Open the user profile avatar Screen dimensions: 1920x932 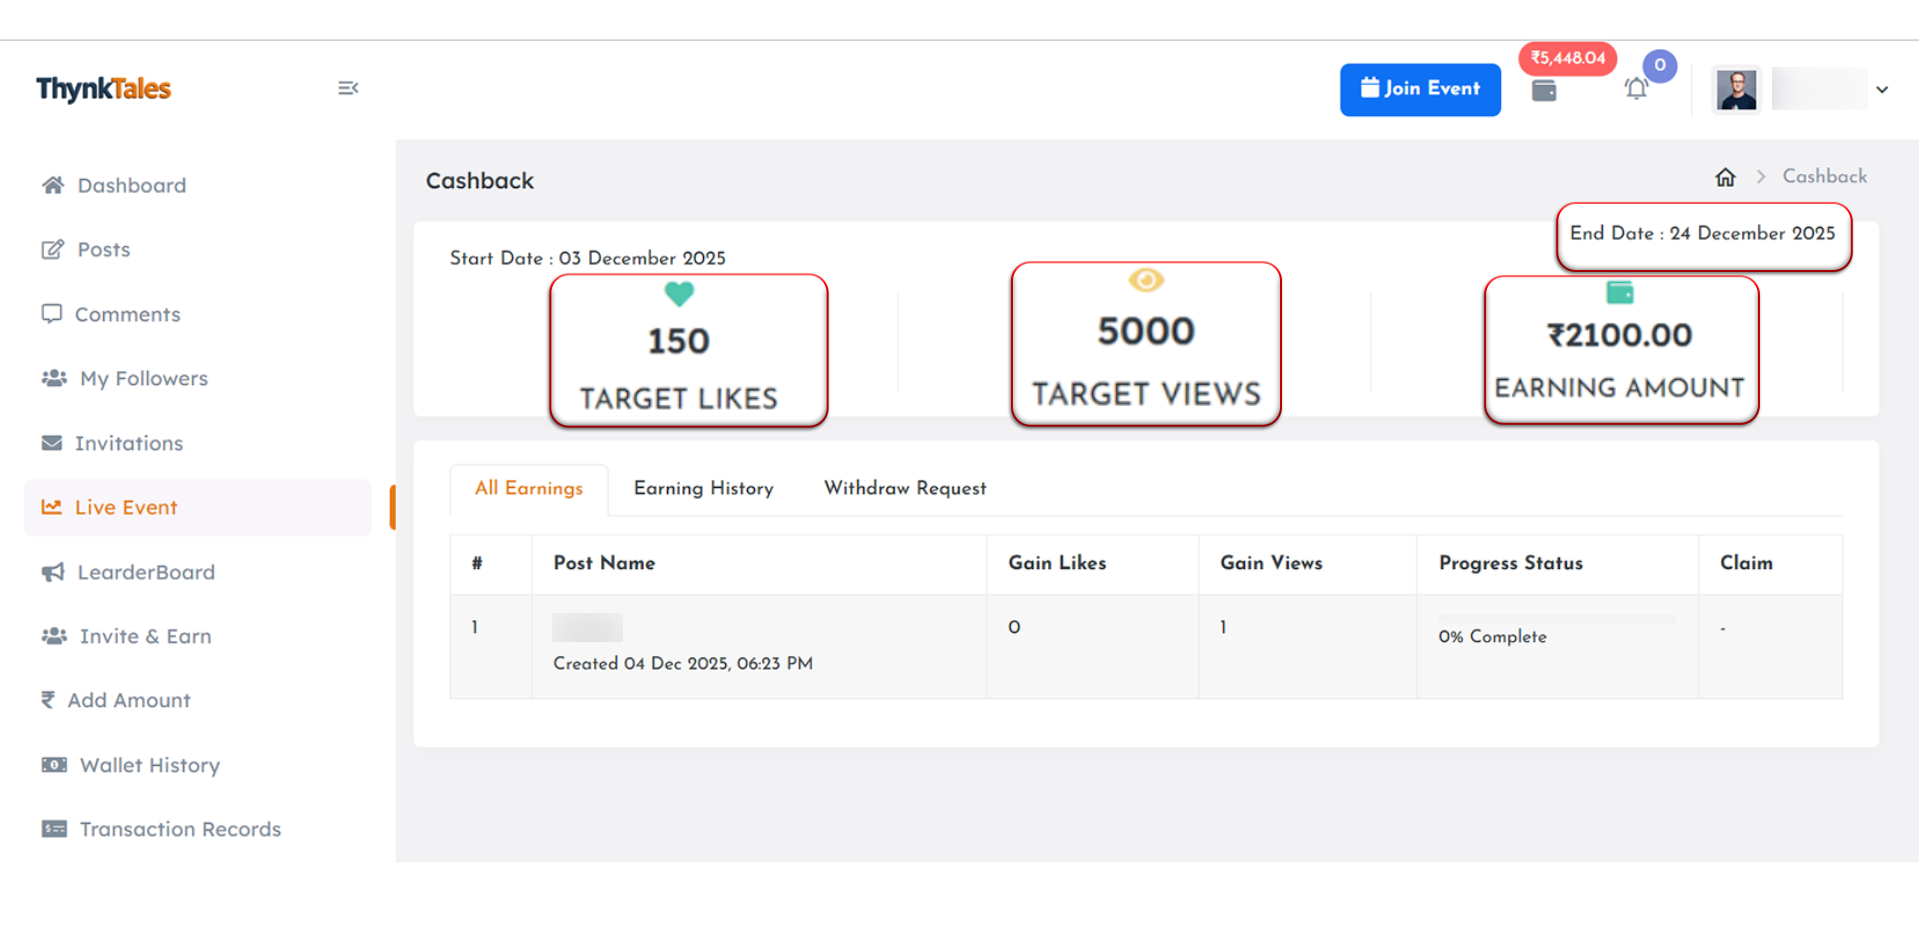pyautogui.click(x=1737, y=90)
